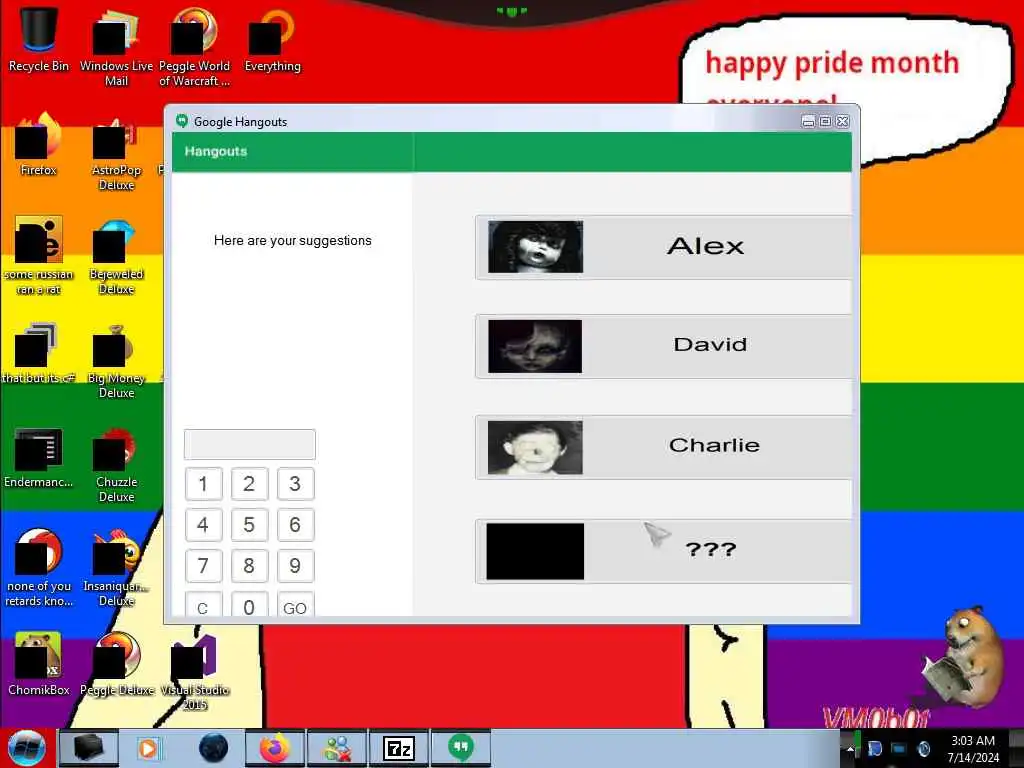Image resolution: width=1024 pixels, height=768 pixels.
Task: Show hidden system tray icons arrow
Action: click(x=850, y=749)
